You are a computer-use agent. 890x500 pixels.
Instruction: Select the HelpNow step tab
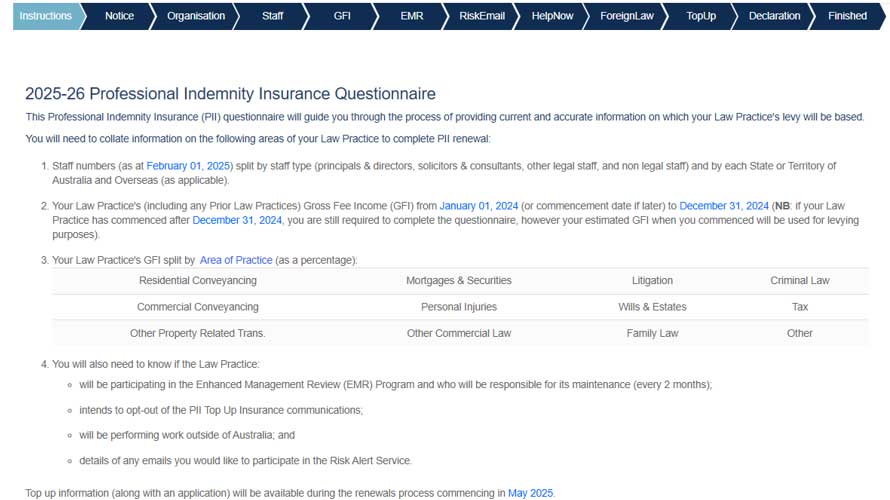552,16
